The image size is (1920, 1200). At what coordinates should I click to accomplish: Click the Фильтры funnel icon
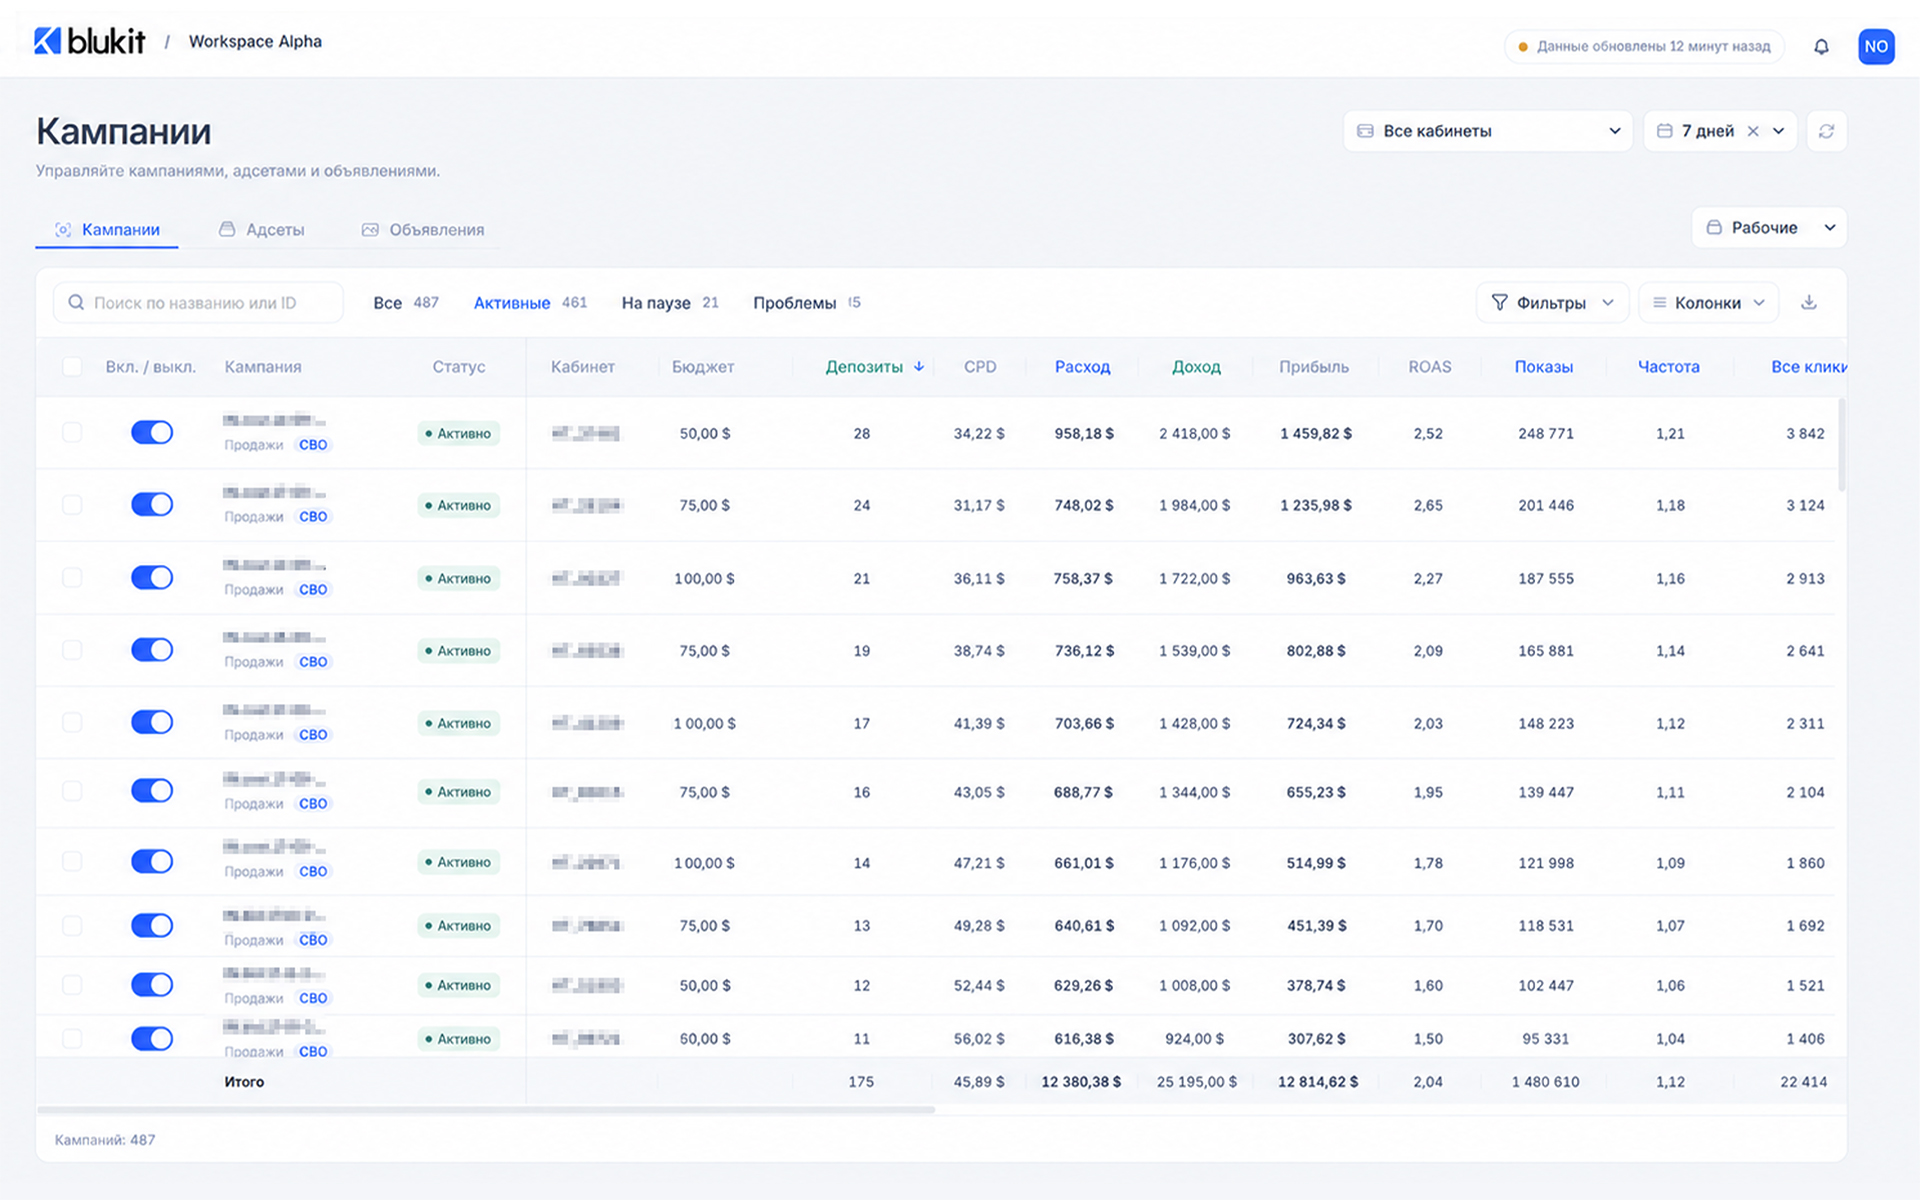coord(1499,302)
